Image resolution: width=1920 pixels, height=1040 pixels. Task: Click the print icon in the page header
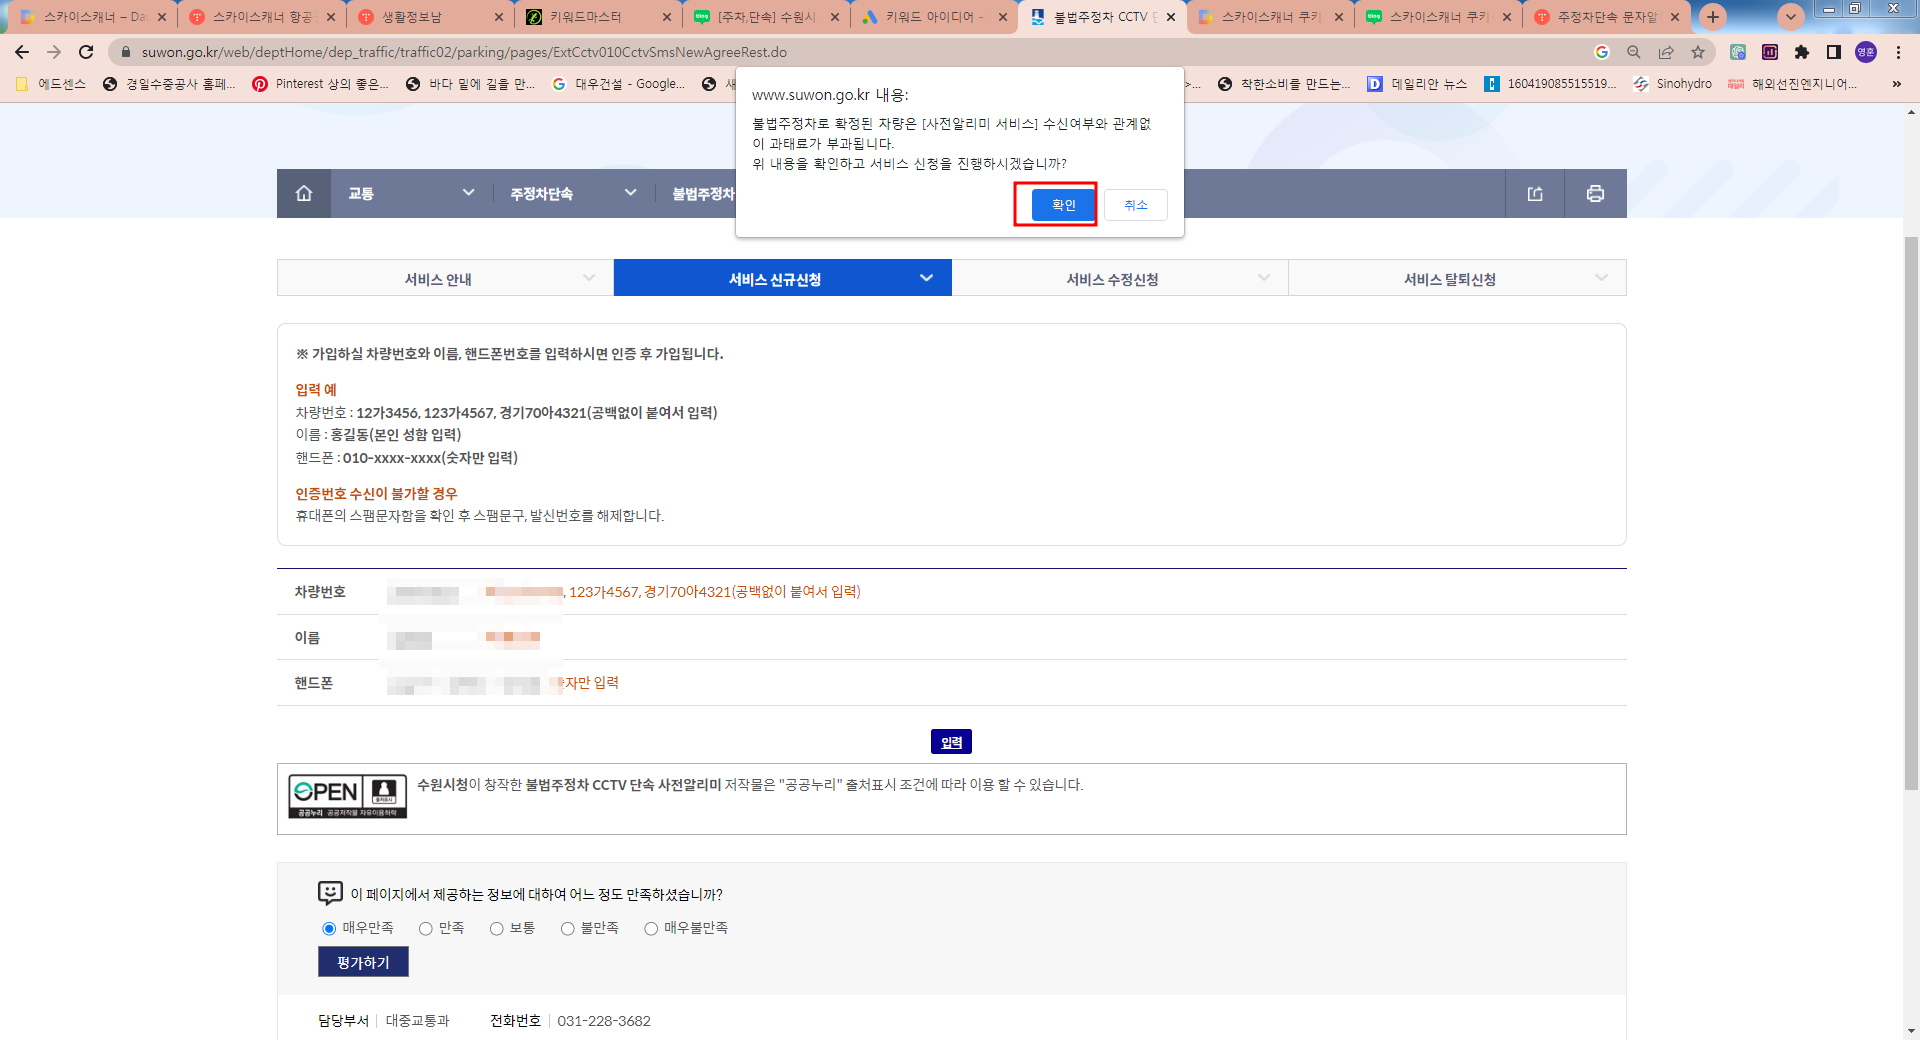point(1594,193)
